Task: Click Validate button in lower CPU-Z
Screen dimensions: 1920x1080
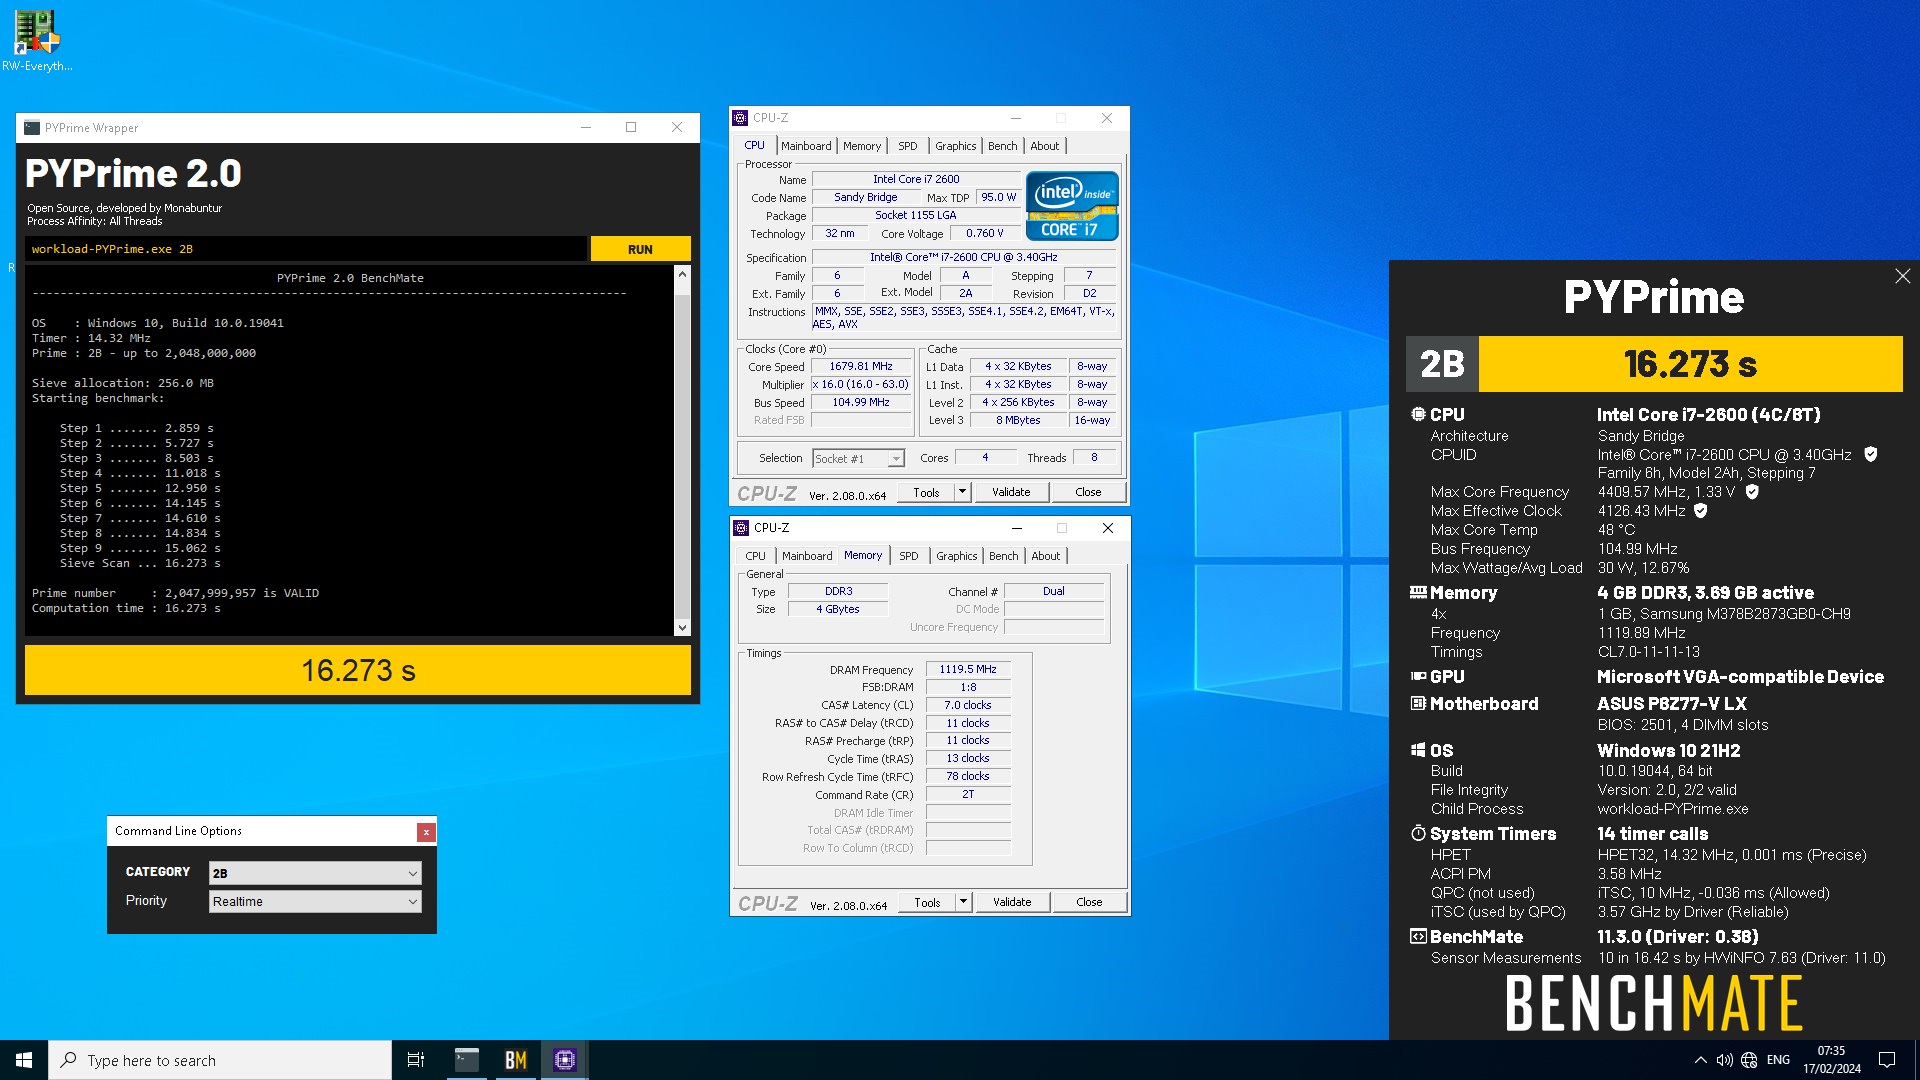Action: coord(1012,902)
